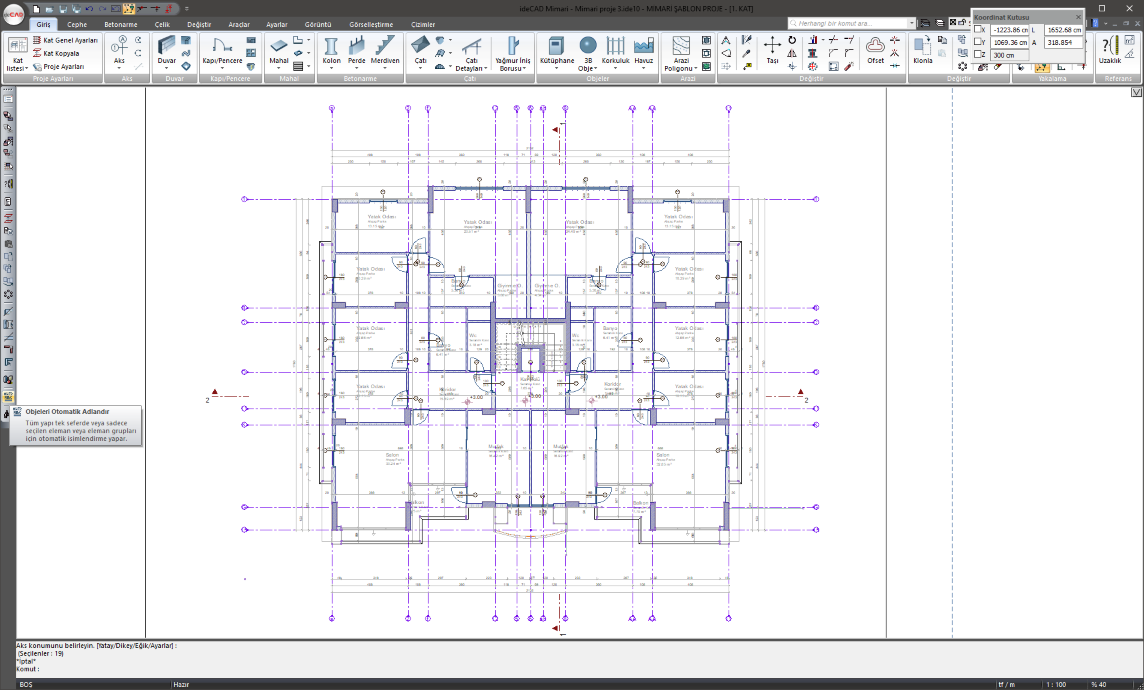Open Proje Ayarları settings
This screenshot has height=690, width=1144.
point(58,66)
